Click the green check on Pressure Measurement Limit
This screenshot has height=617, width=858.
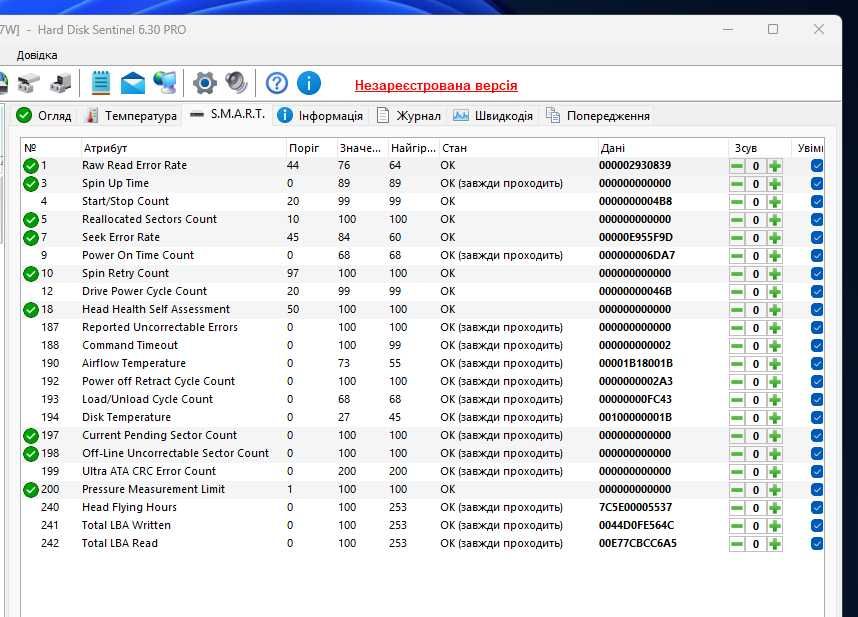[31, 490]
